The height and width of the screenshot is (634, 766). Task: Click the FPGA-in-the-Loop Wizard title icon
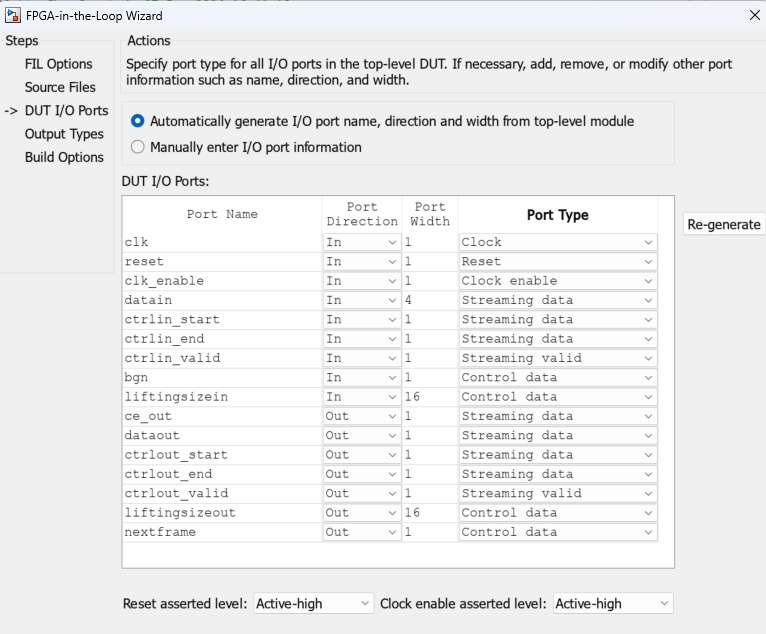coord(14,15)
